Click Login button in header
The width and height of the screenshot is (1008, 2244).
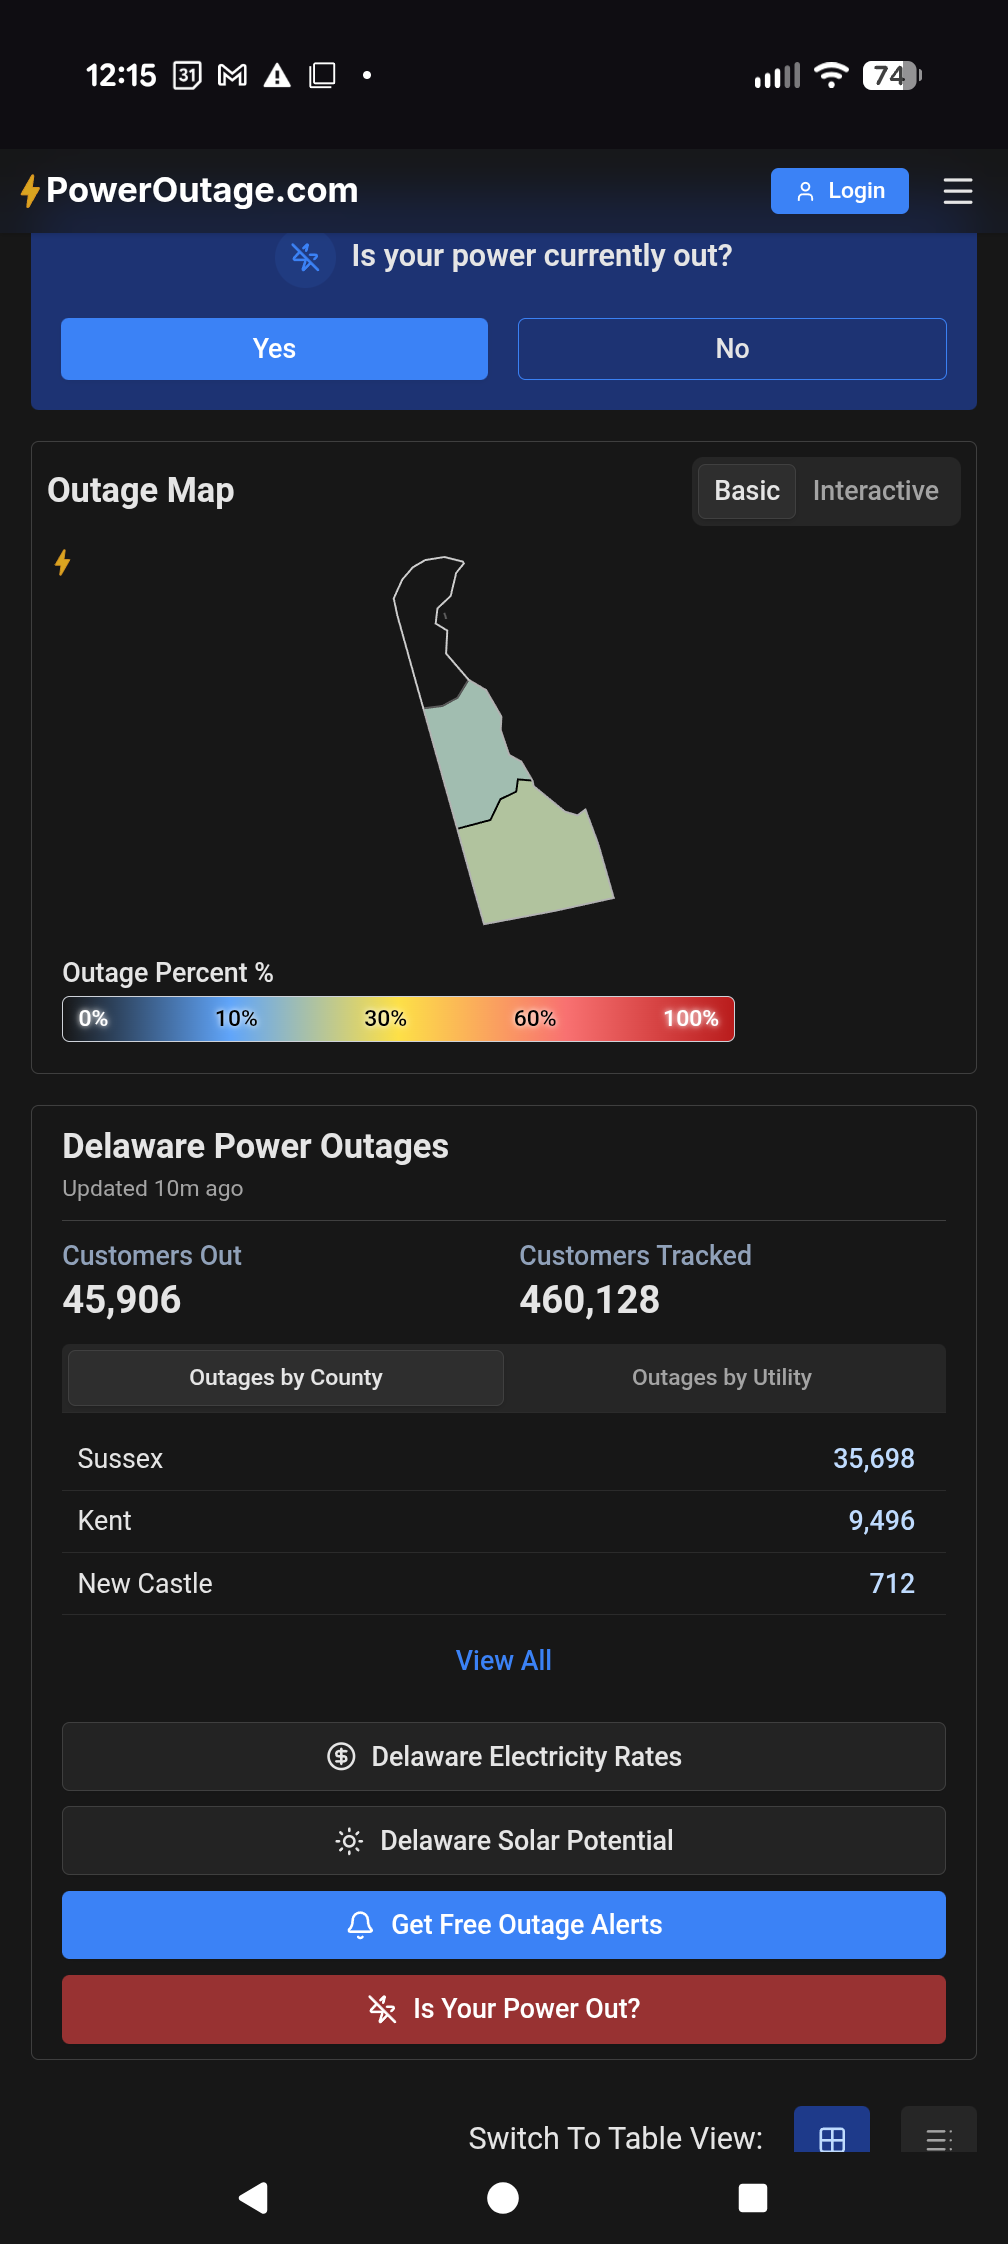point(839,191)
